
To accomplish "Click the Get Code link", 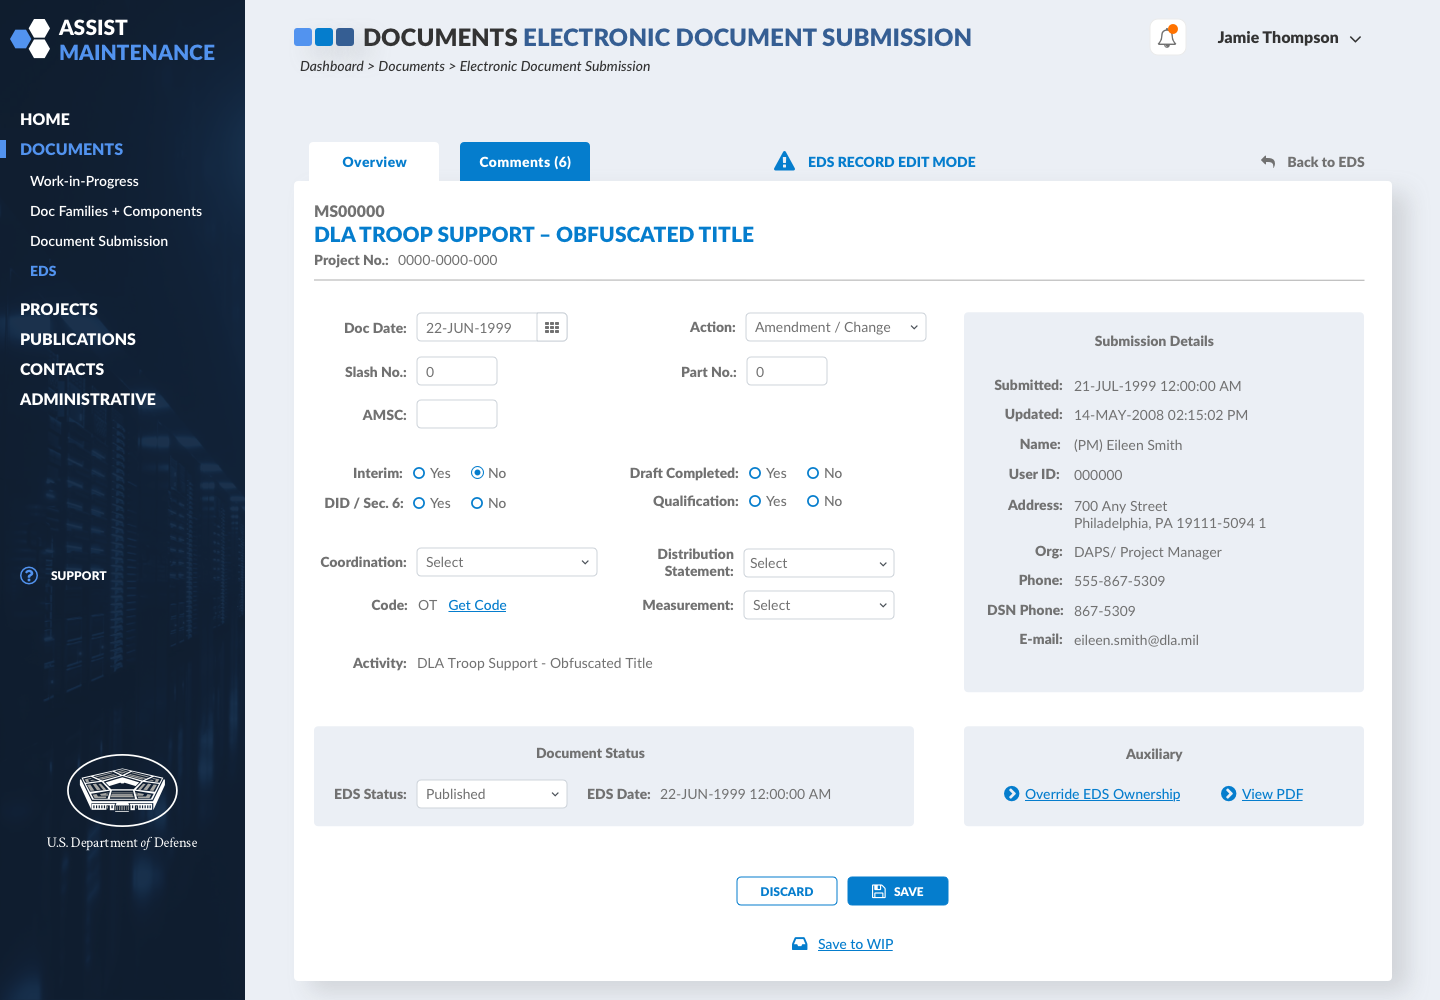I will tap(477, 605).
